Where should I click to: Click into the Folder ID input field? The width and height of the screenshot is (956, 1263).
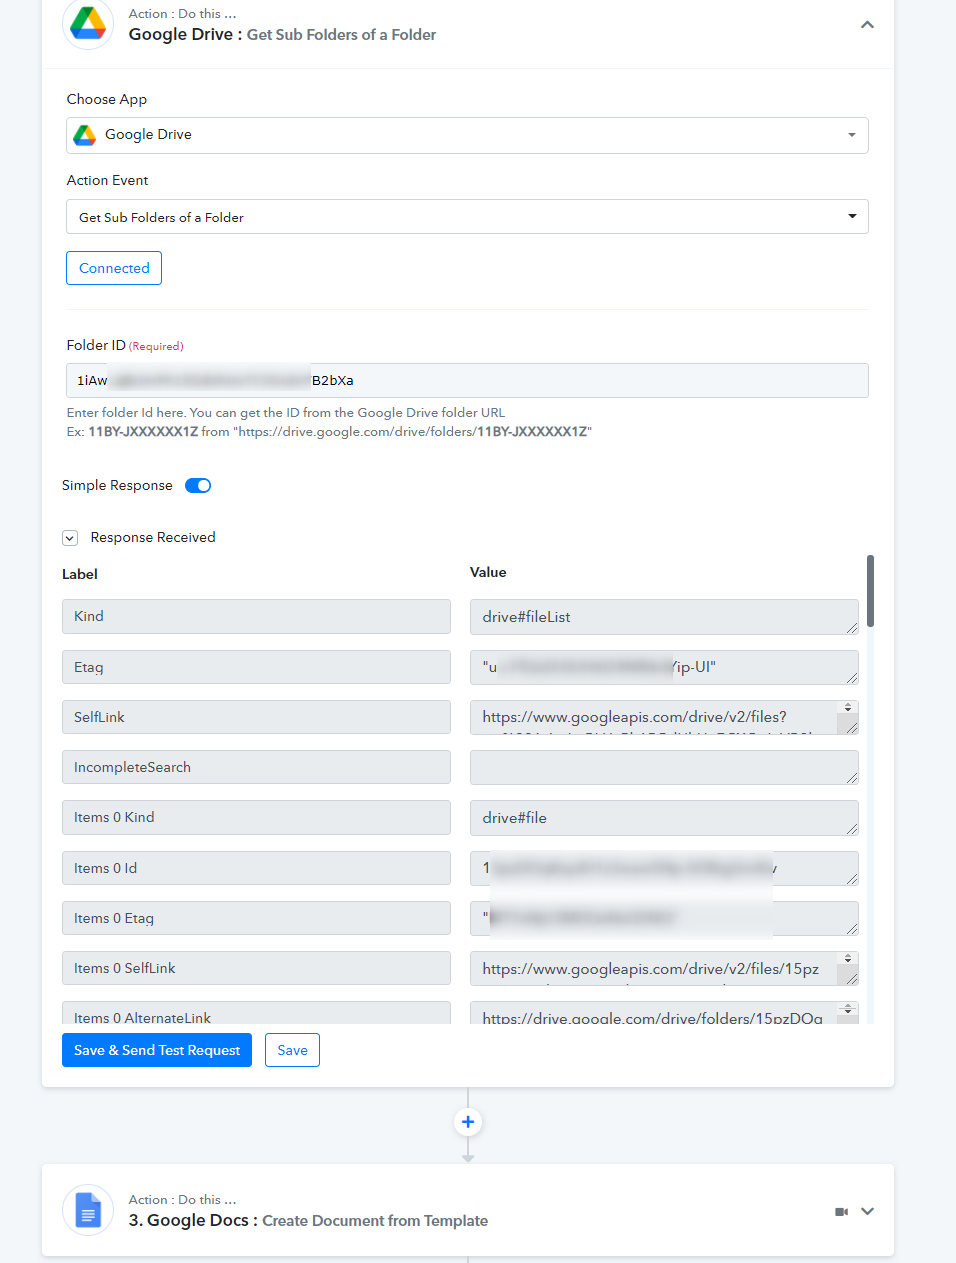coord(467,381)
